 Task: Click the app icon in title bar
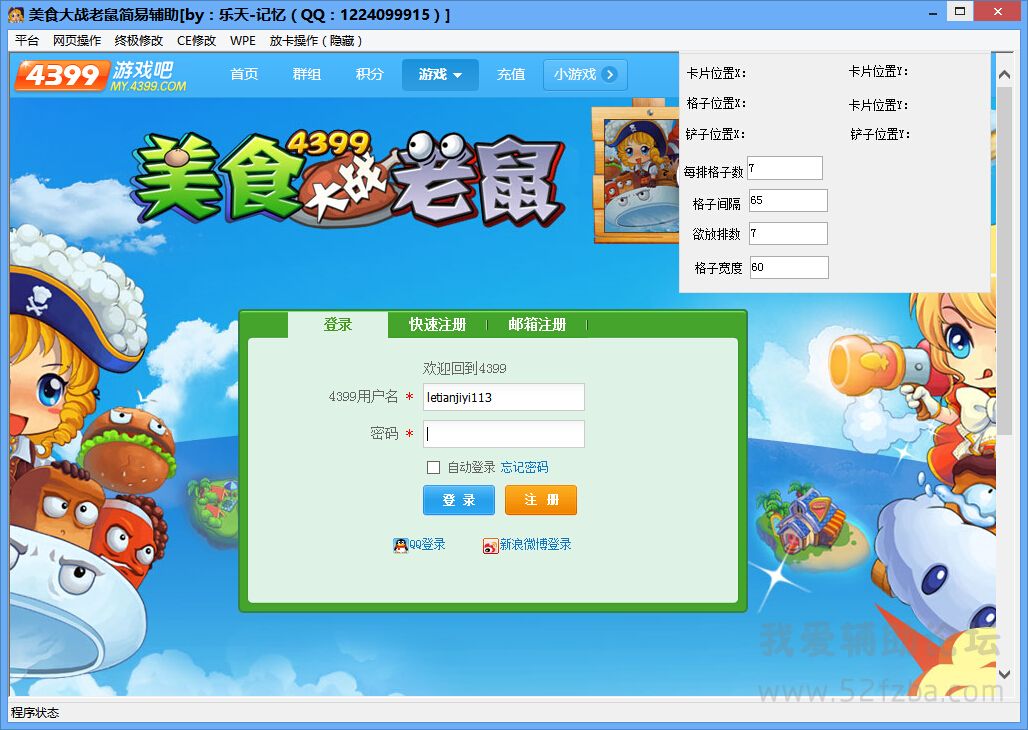click(16, 14)
